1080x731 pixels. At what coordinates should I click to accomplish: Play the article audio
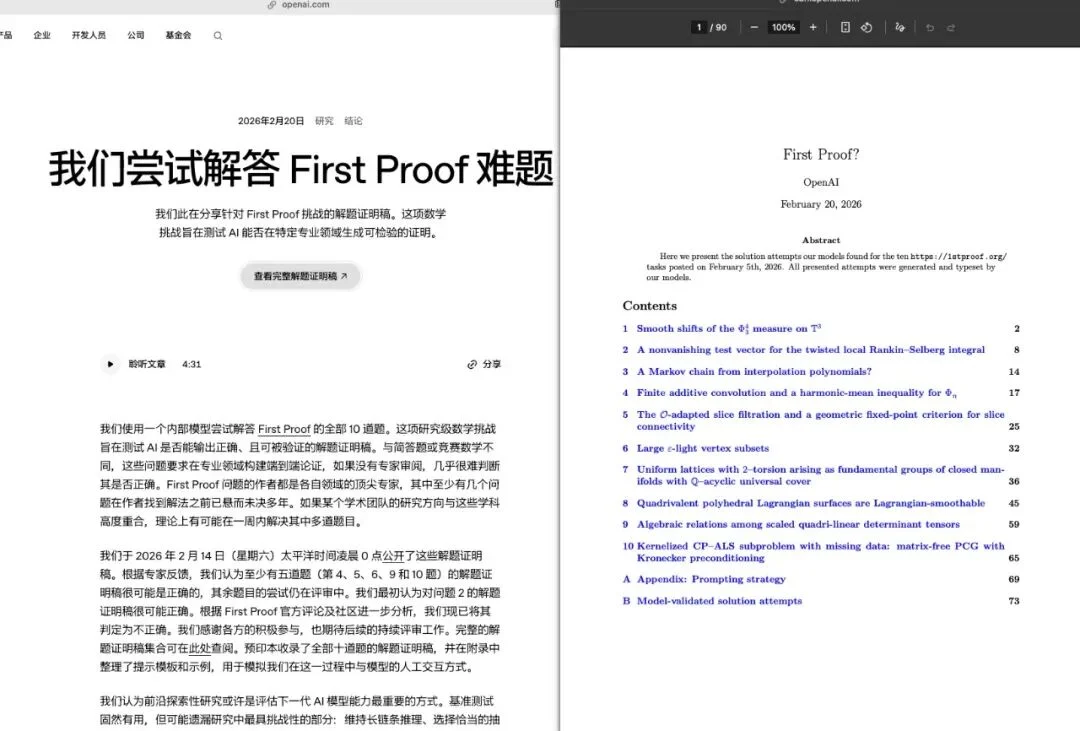(110, 364)
